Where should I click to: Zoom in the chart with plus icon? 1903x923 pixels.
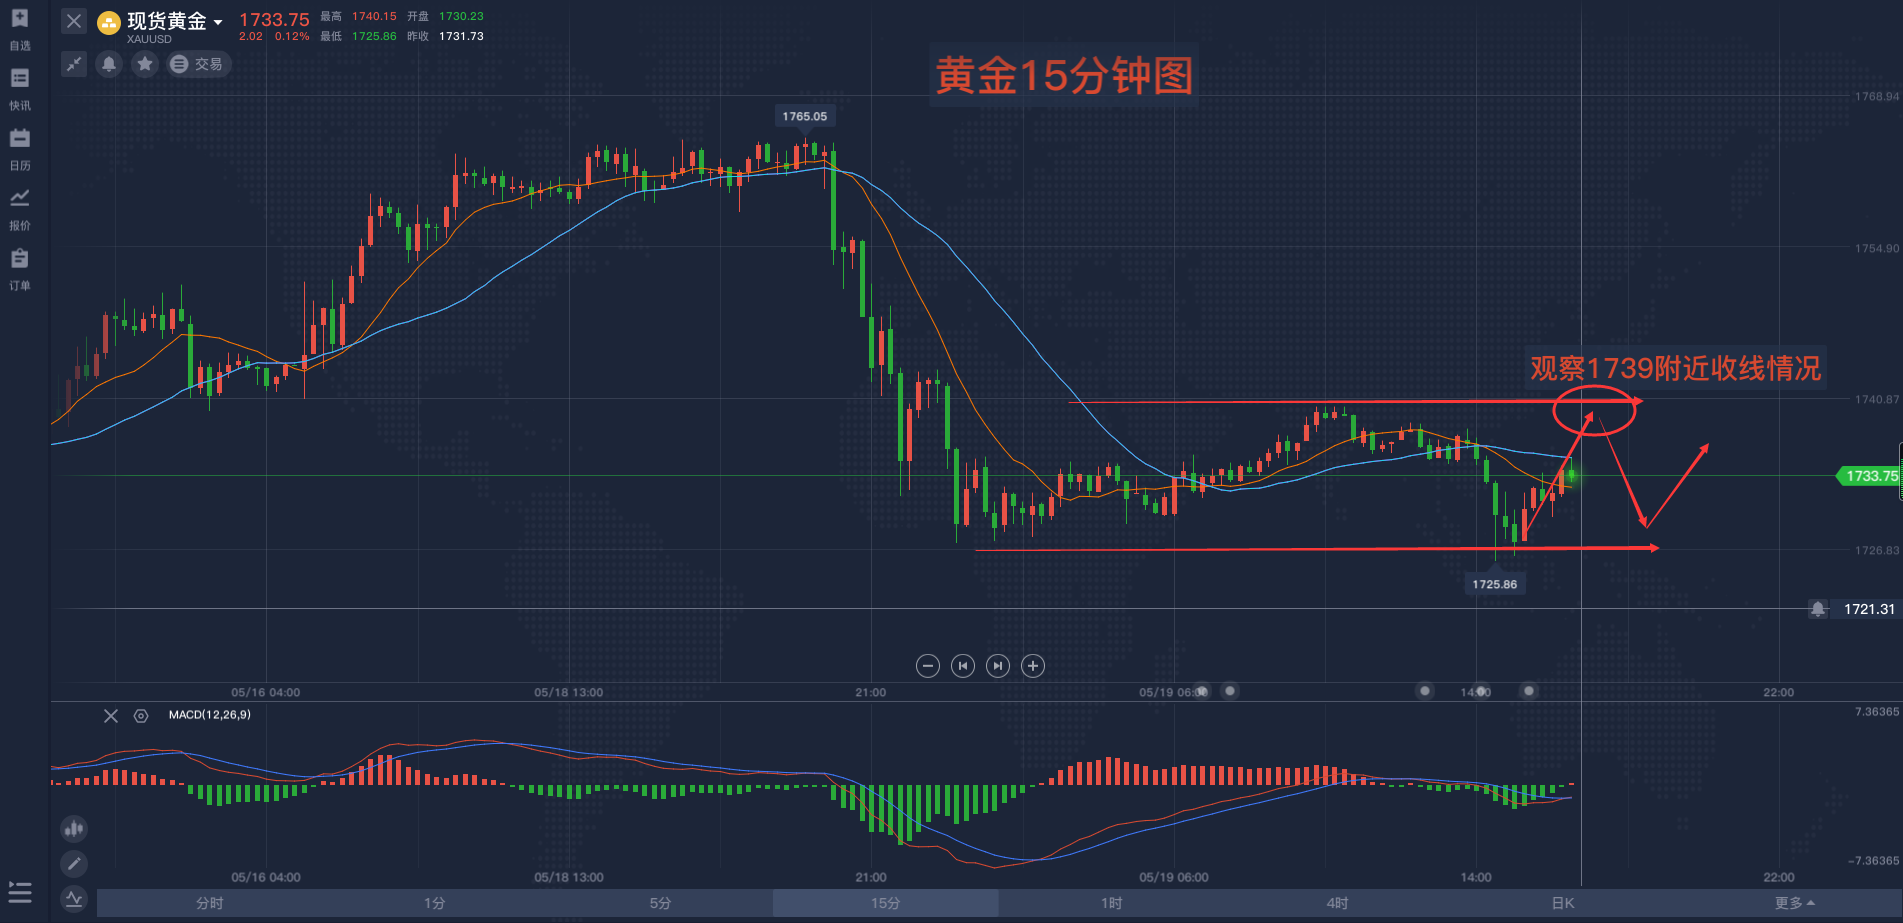click(1033, 666)
